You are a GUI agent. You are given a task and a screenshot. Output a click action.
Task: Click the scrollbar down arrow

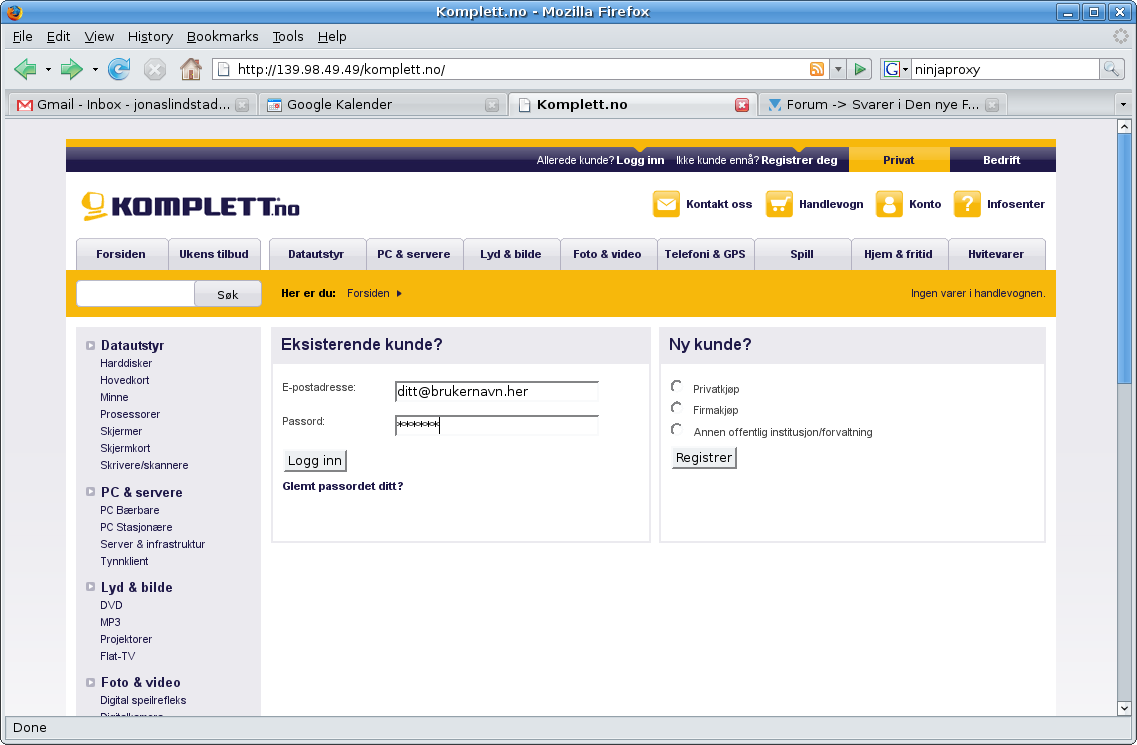1125,708
